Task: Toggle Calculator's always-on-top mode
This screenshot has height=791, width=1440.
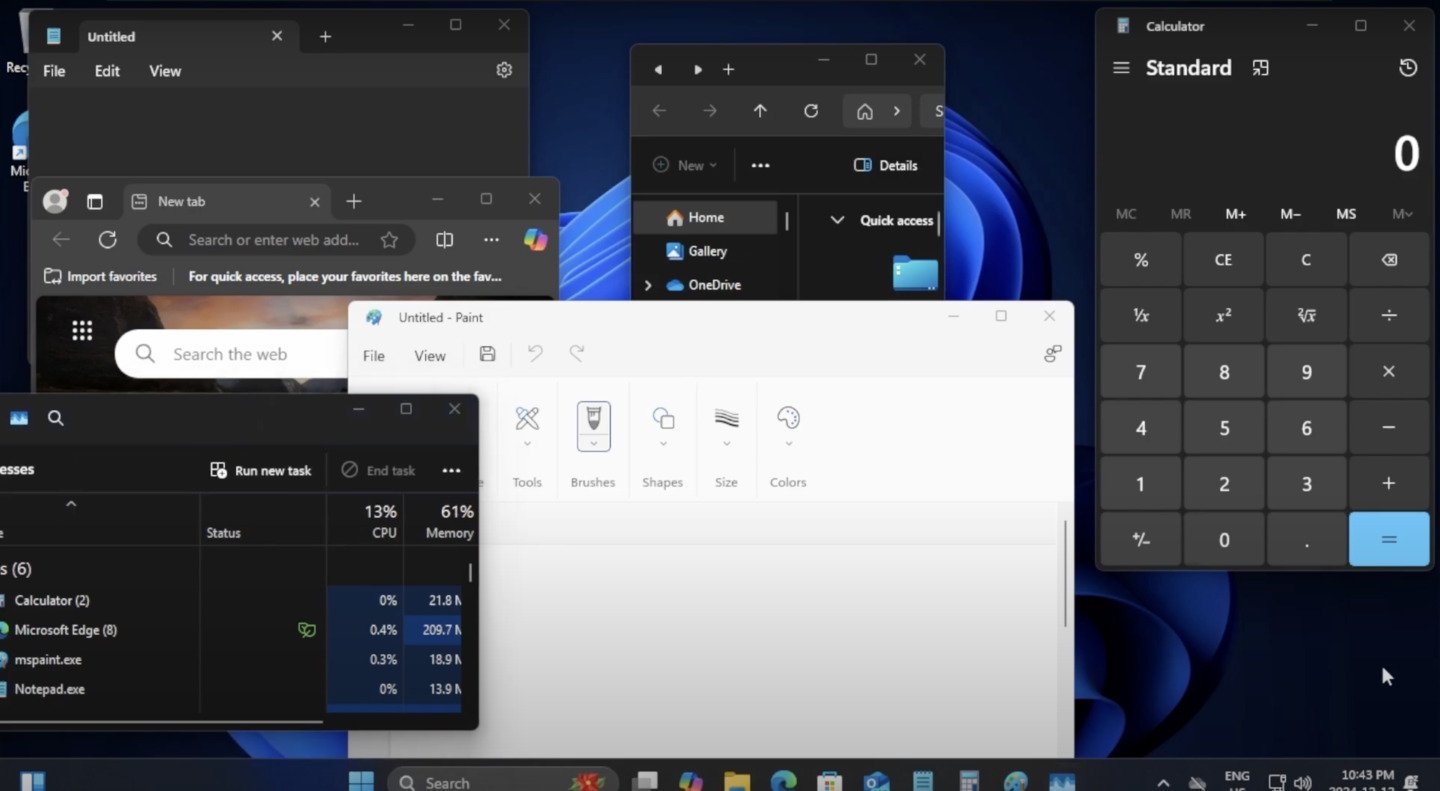Action: click(x=1260, y=67)
